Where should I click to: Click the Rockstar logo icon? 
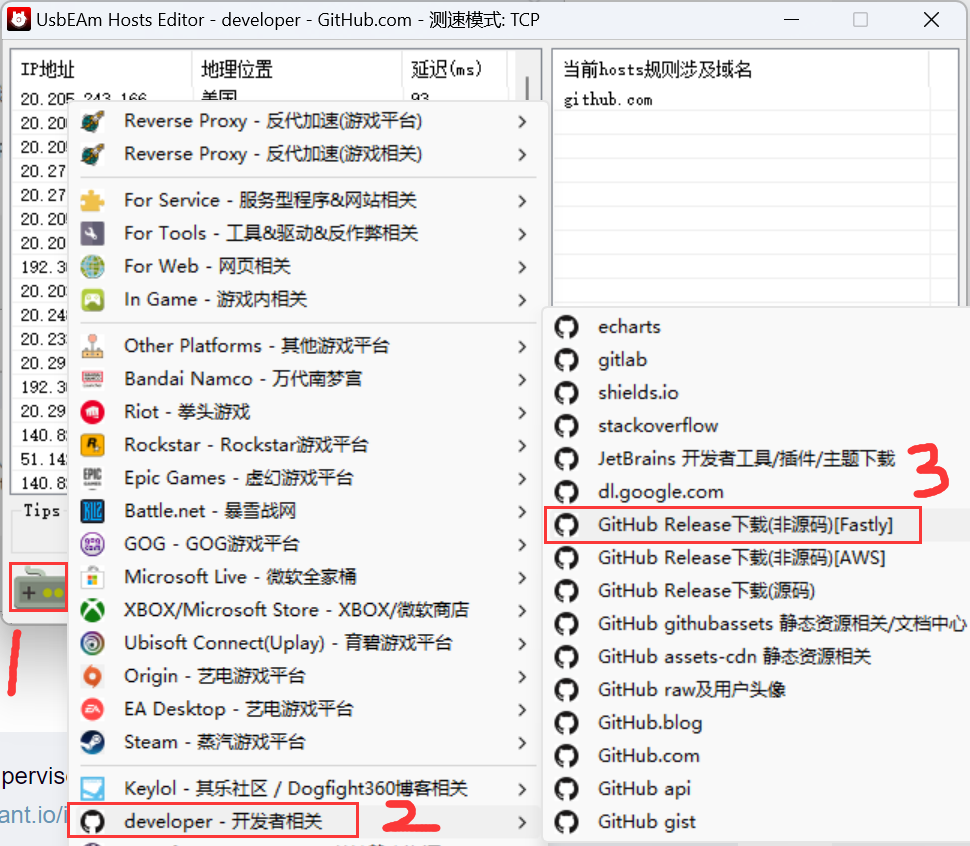tap(93, 445)
